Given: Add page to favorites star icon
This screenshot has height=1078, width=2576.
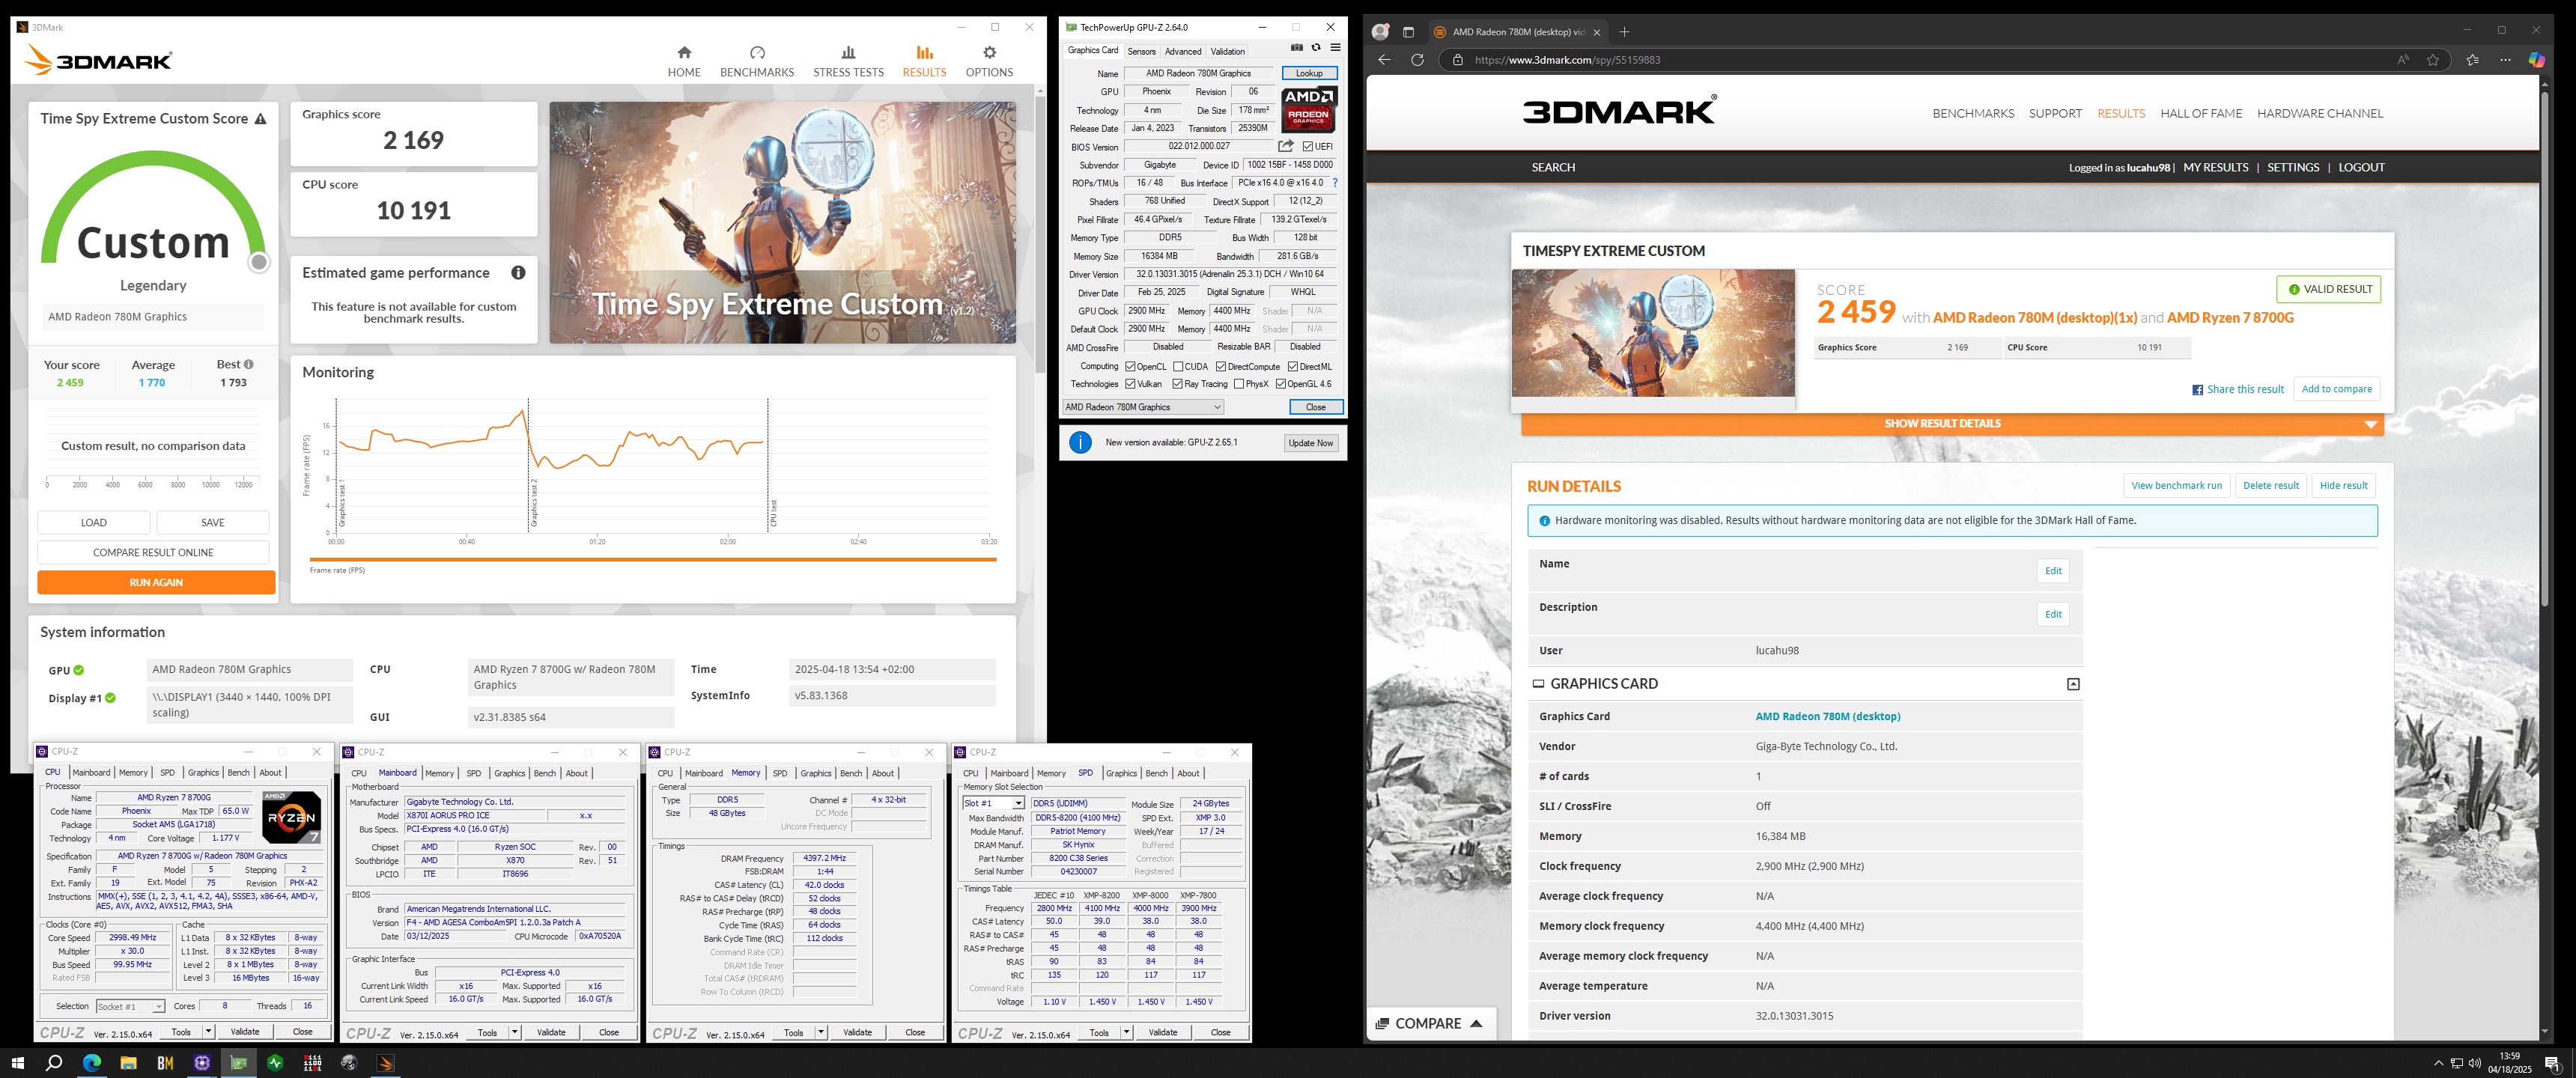Looking at the screenshot, I should coord(2433,60).
